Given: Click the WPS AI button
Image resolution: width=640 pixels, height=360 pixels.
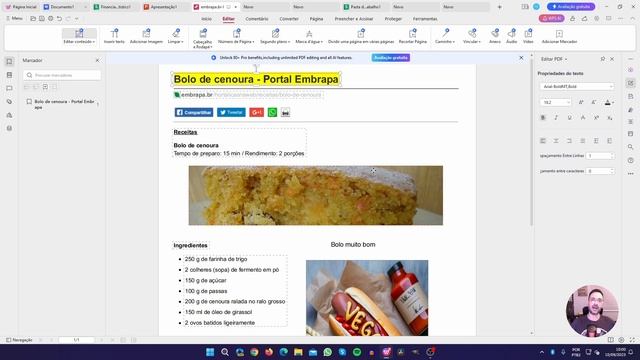Looking at the screenshot, I should coord(551,18).
